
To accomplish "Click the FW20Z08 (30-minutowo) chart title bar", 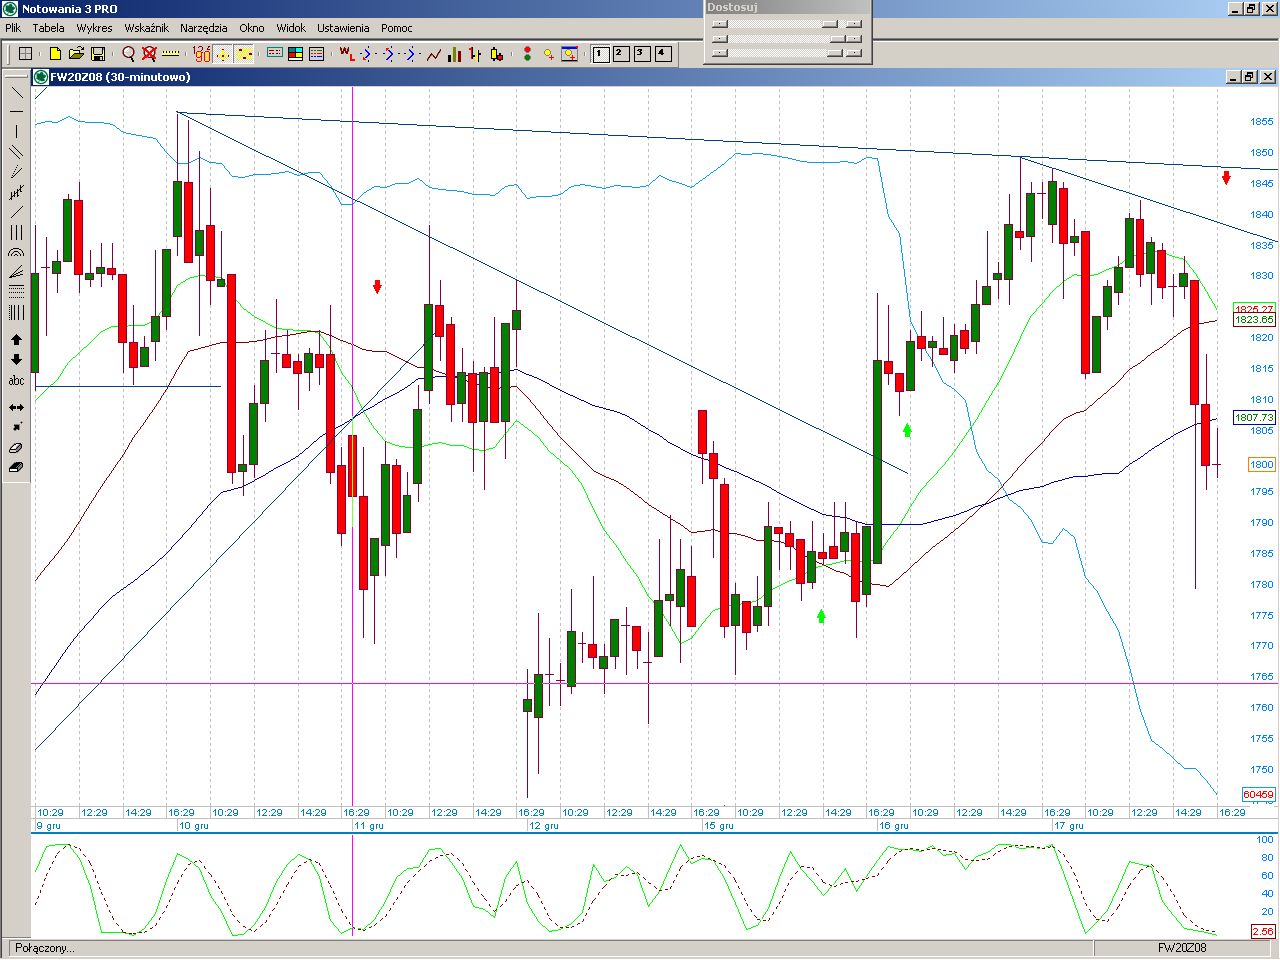I will 655,77.
